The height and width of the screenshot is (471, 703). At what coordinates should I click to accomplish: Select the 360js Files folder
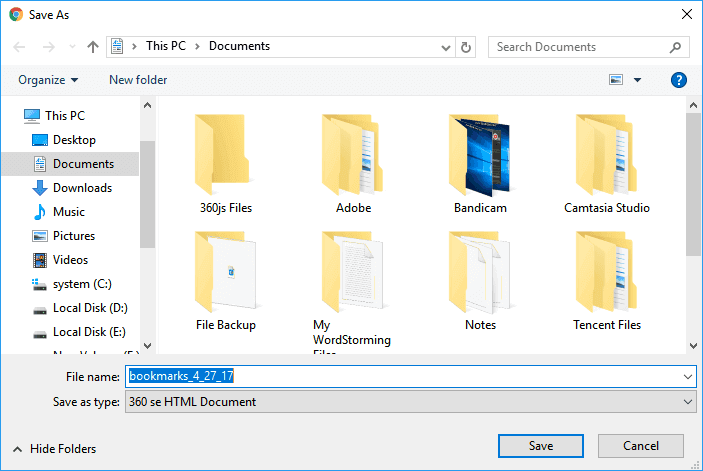226,165
